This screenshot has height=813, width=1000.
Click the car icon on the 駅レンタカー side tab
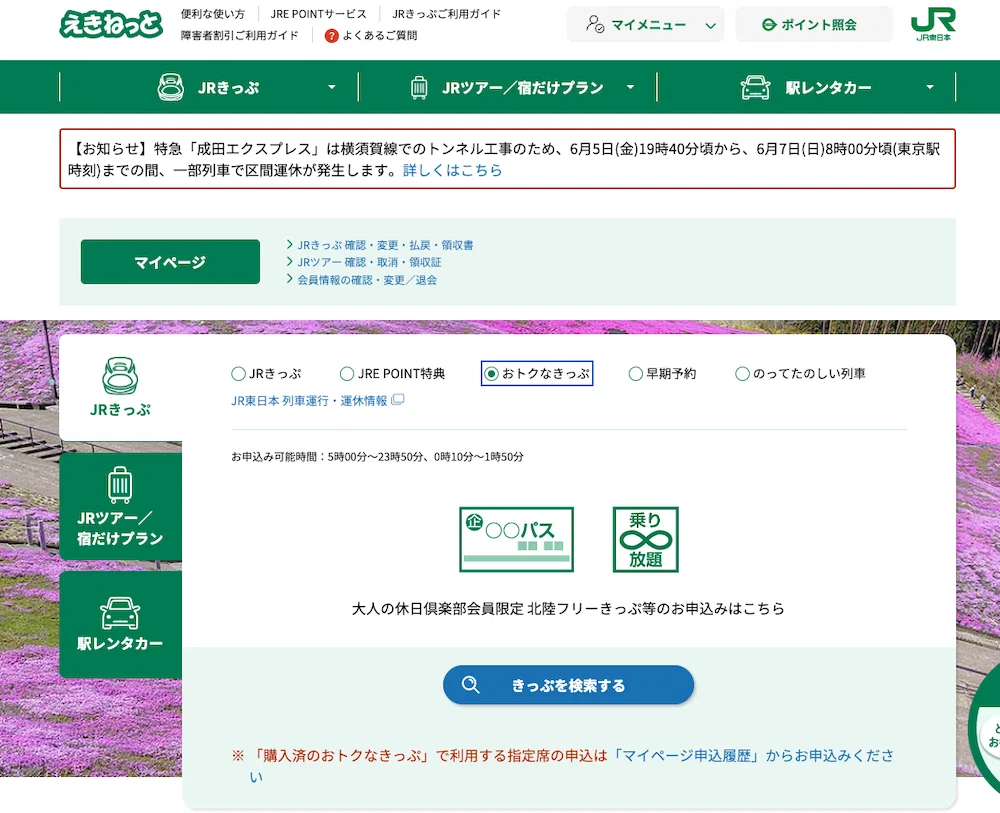coord(120,613)
